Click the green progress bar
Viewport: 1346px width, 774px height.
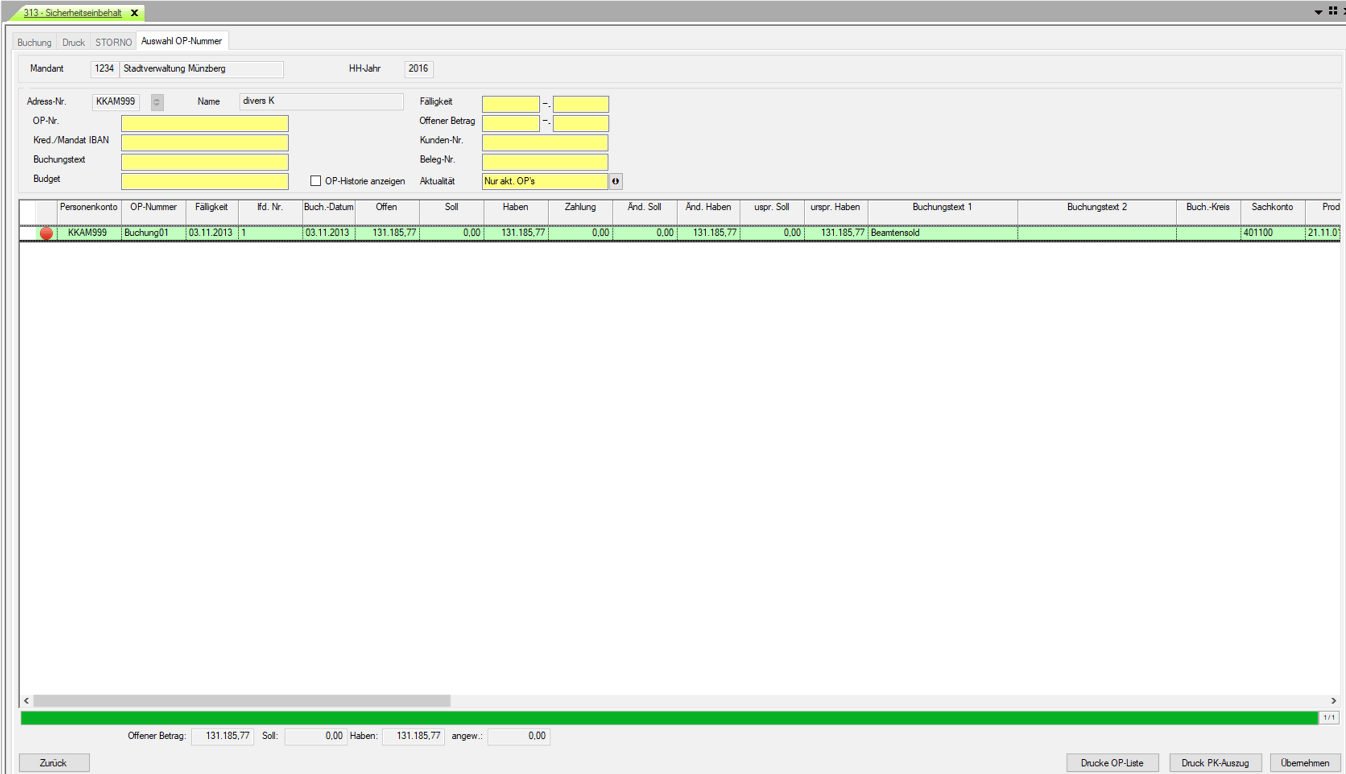pyautogui.click(x=668, y=717)
